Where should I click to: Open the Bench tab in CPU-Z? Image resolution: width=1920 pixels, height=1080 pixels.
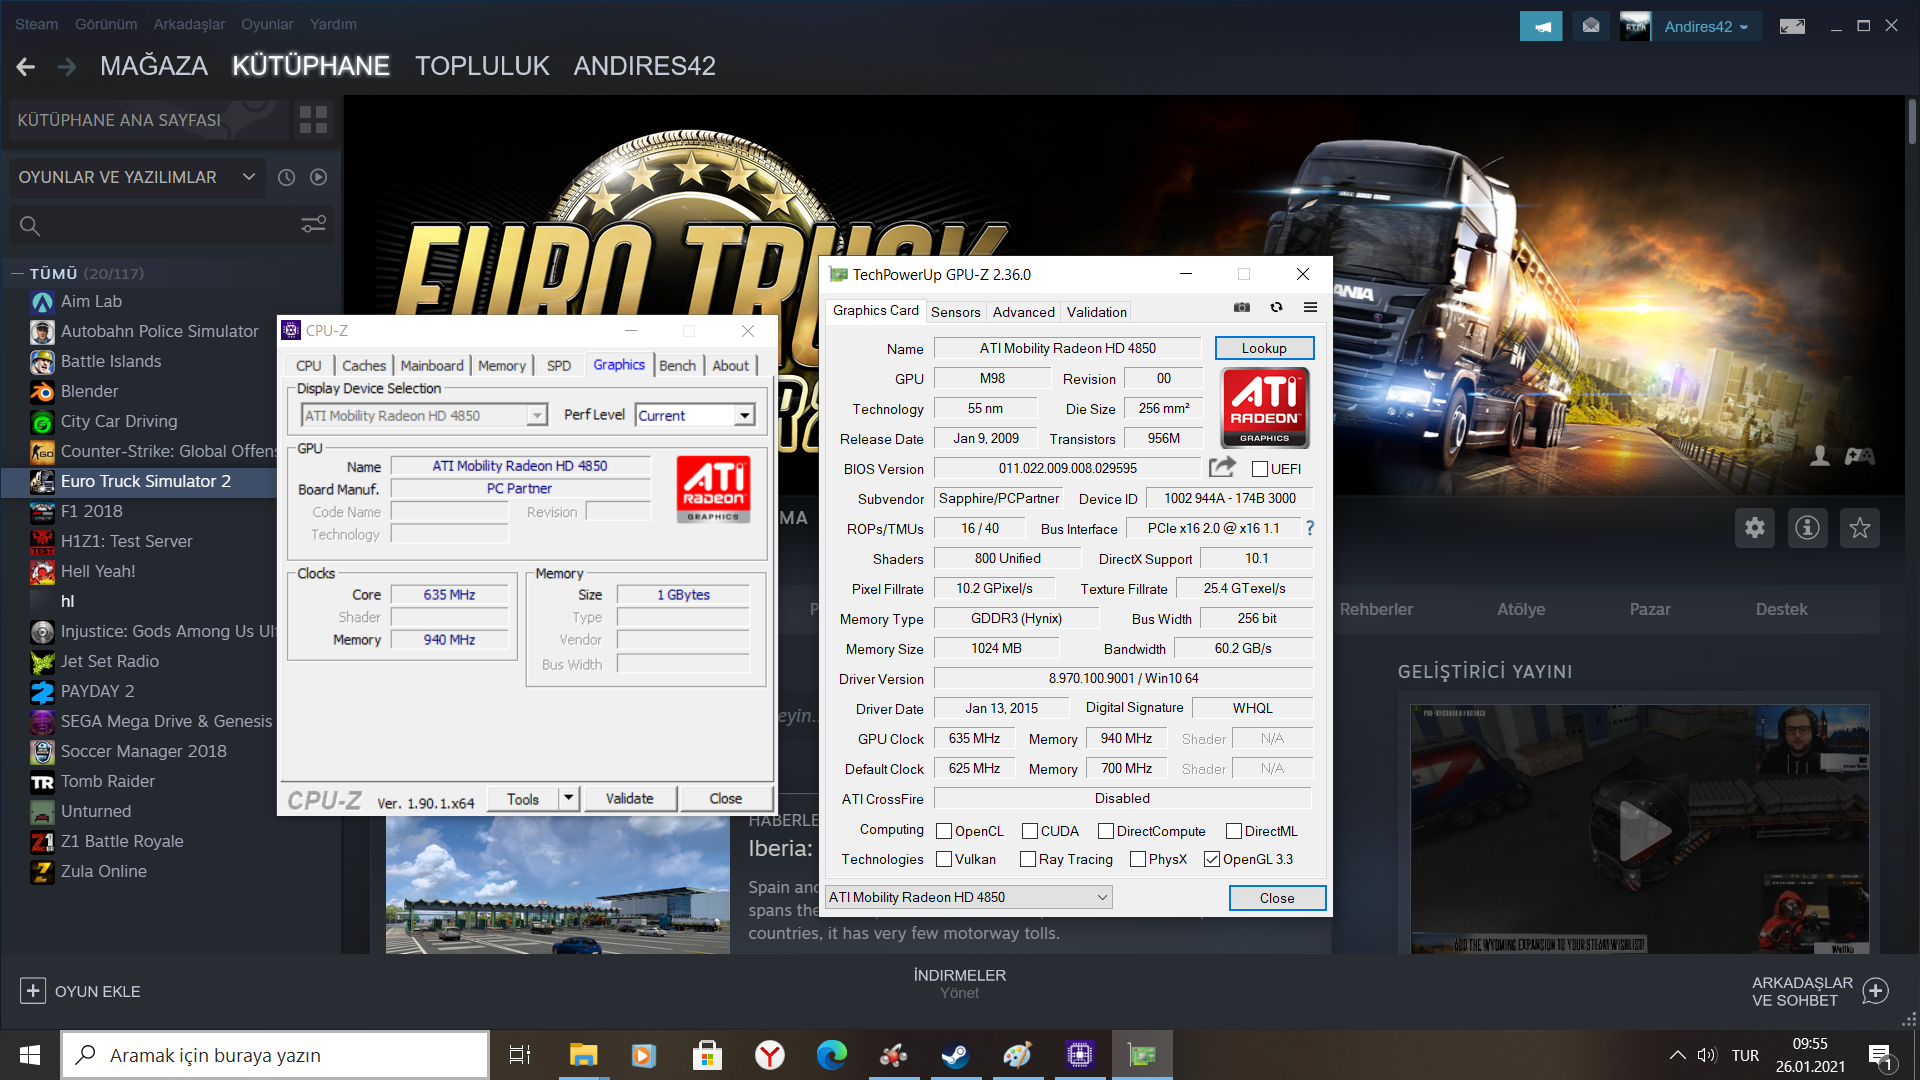678,365
